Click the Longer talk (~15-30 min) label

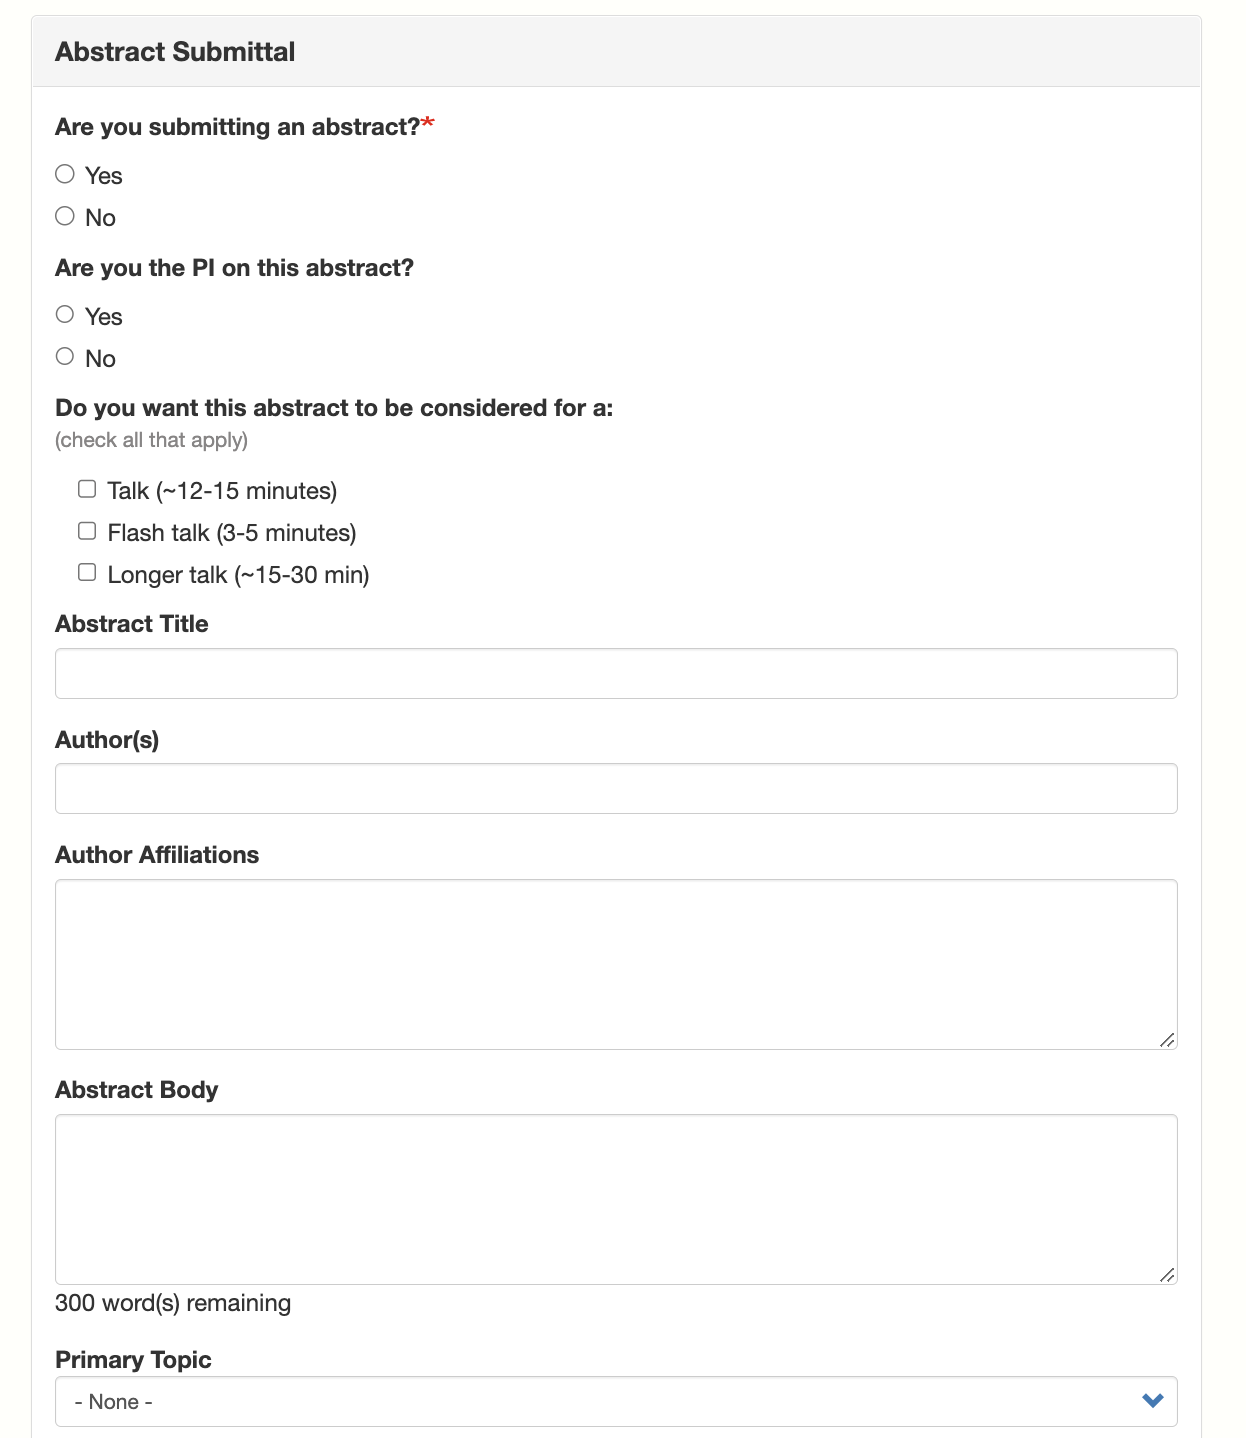(x=238, y=575)
